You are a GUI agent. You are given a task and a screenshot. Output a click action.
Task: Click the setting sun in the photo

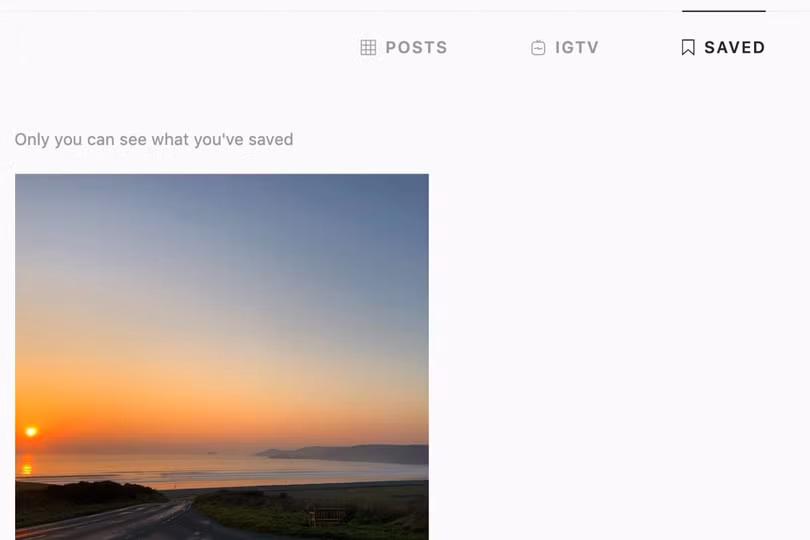(31, 431)
